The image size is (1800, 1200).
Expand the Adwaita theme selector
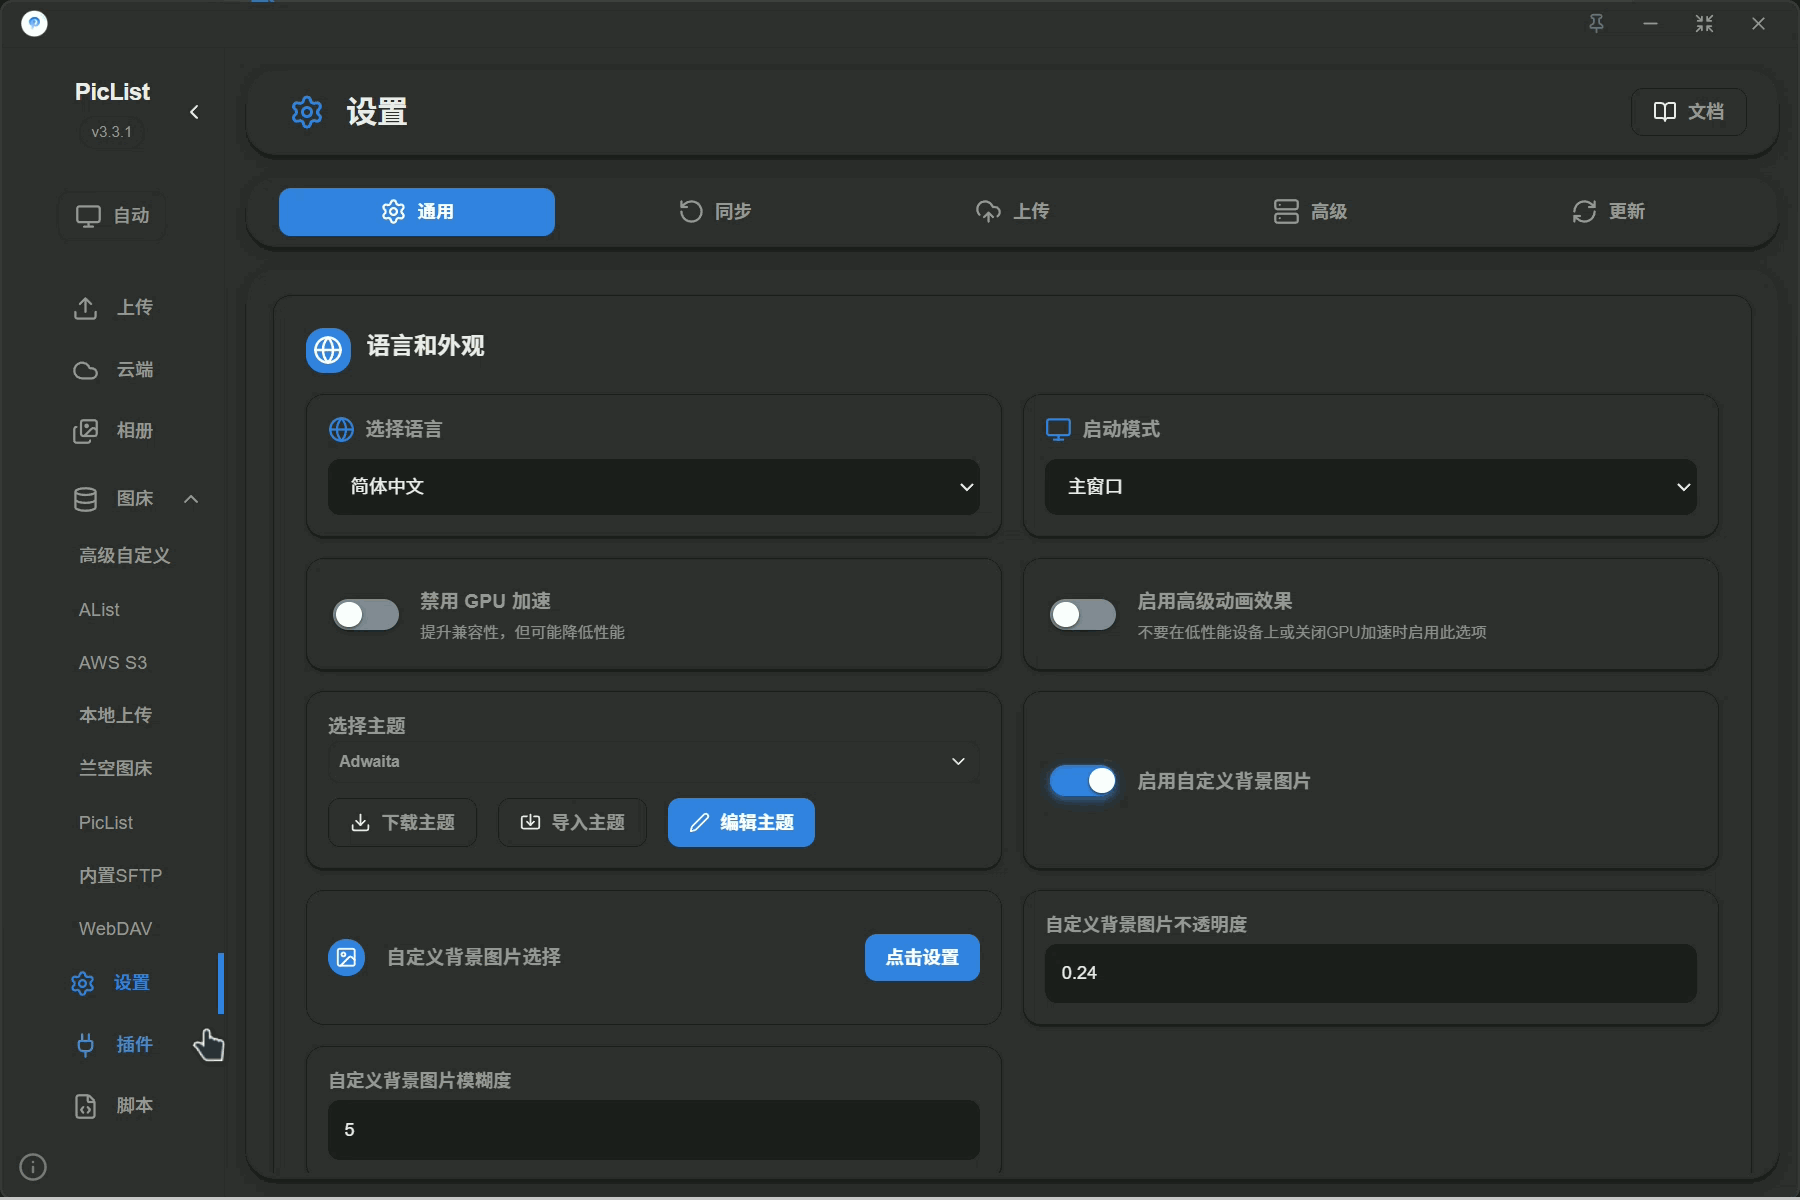click(653, 761)
